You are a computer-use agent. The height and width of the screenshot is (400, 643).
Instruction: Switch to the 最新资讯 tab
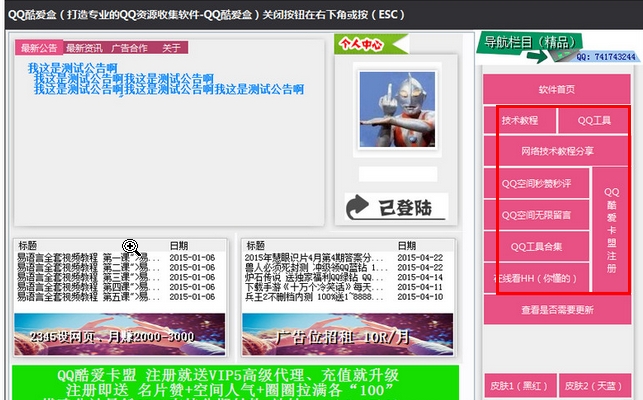(84, 48)
